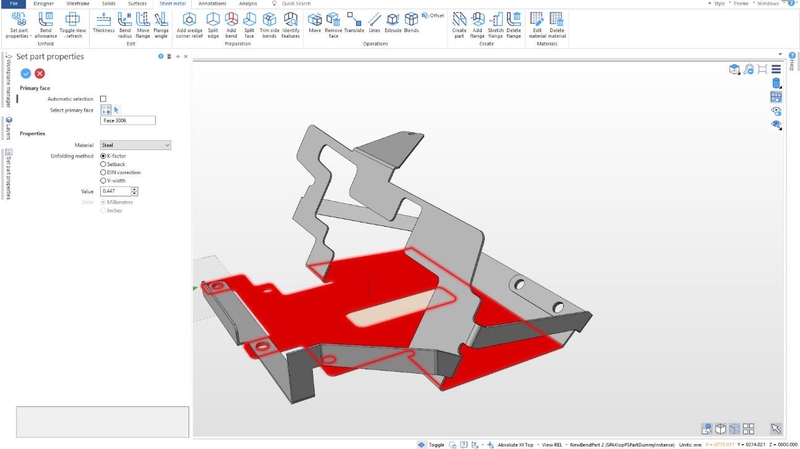
Task: Choose the Setback unfolding method
Action: (103, 164)
